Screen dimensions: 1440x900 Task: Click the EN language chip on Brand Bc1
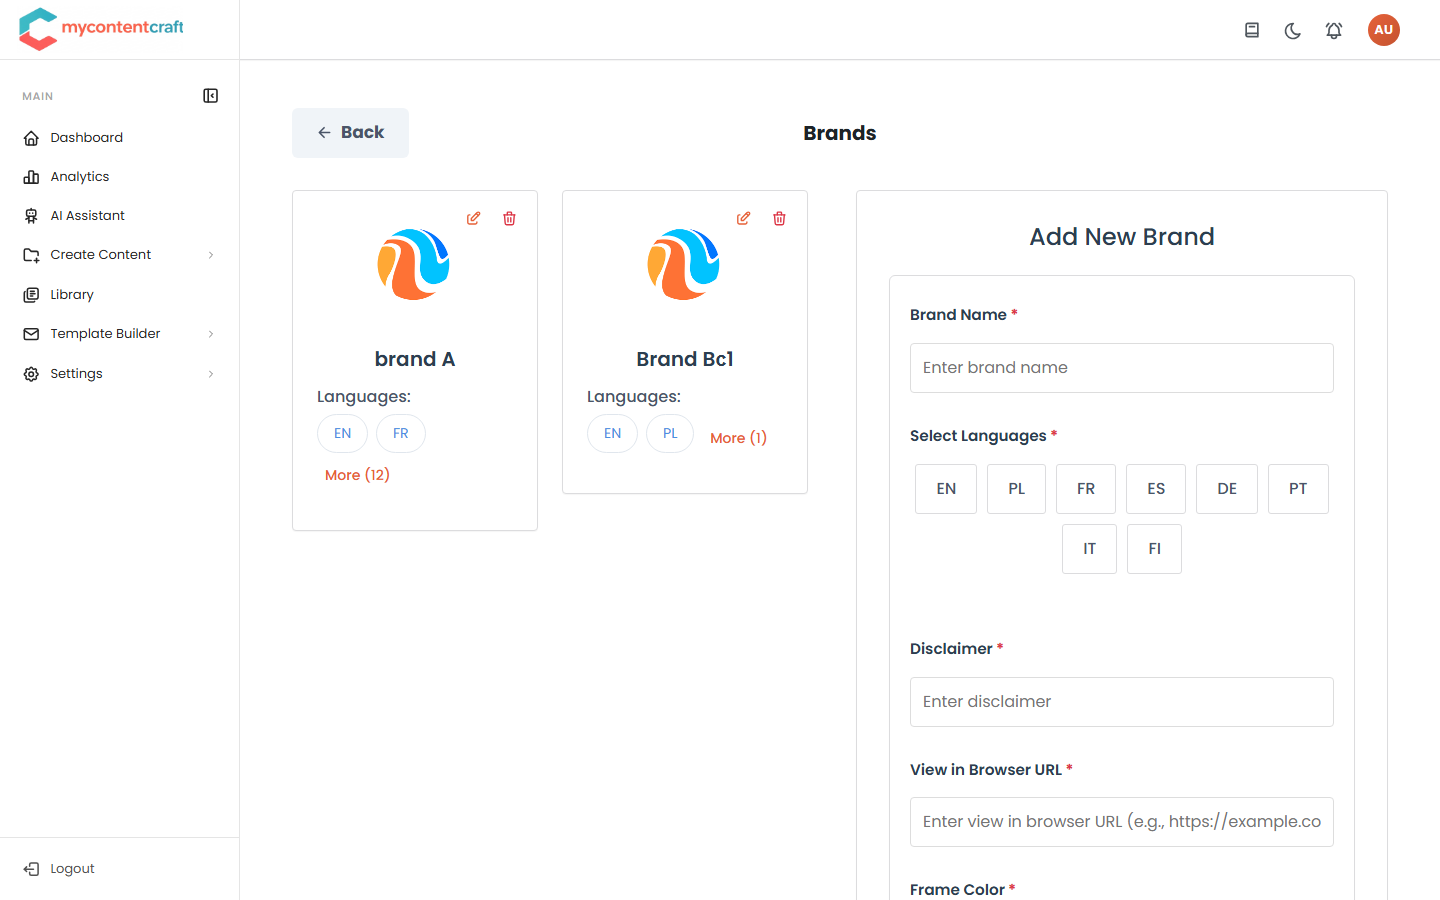pyautogui.click(x=613, y=434)
